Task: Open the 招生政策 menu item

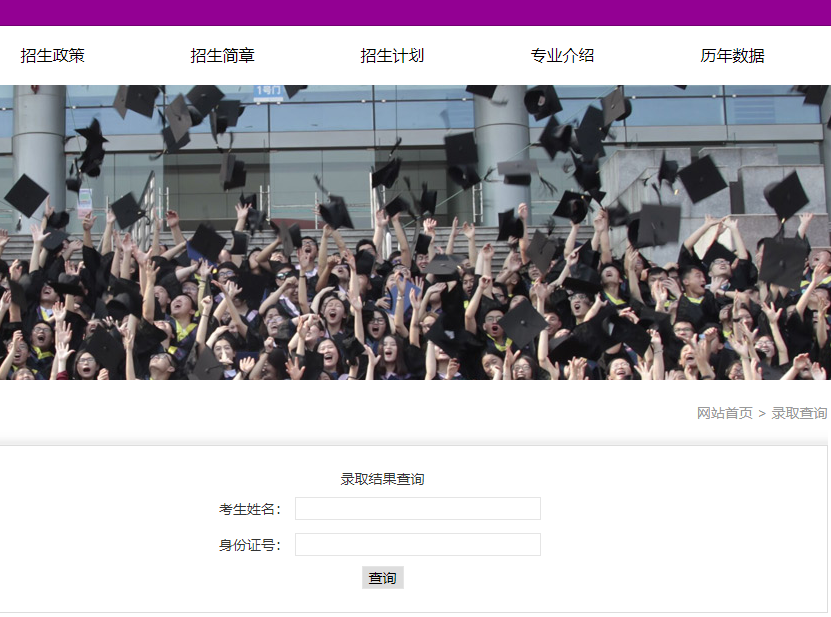Action: point(53,56)
